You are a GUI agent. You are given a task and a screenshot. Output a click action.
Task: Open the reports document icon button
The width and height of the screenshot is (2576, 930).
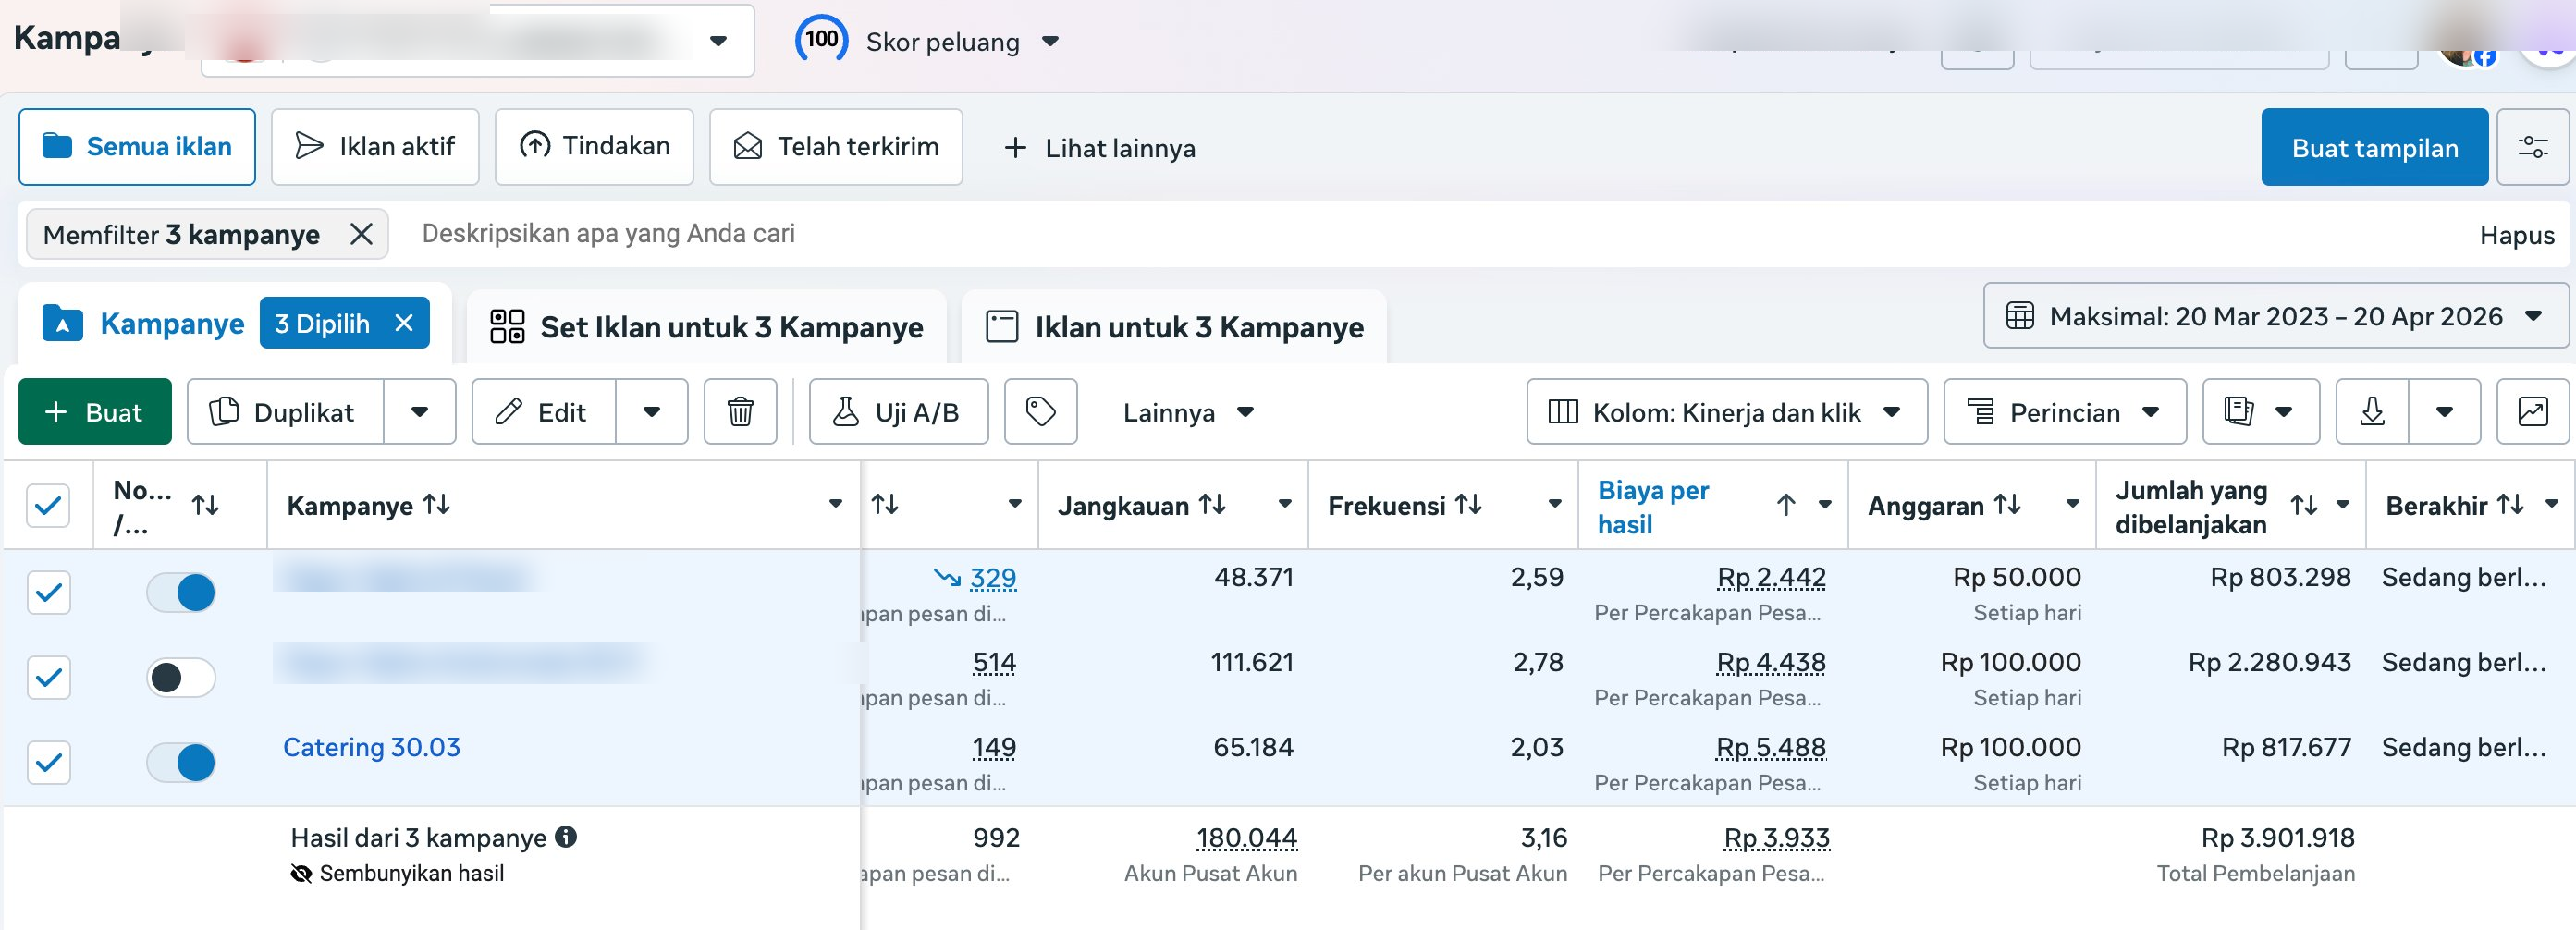pos(2238,411)
